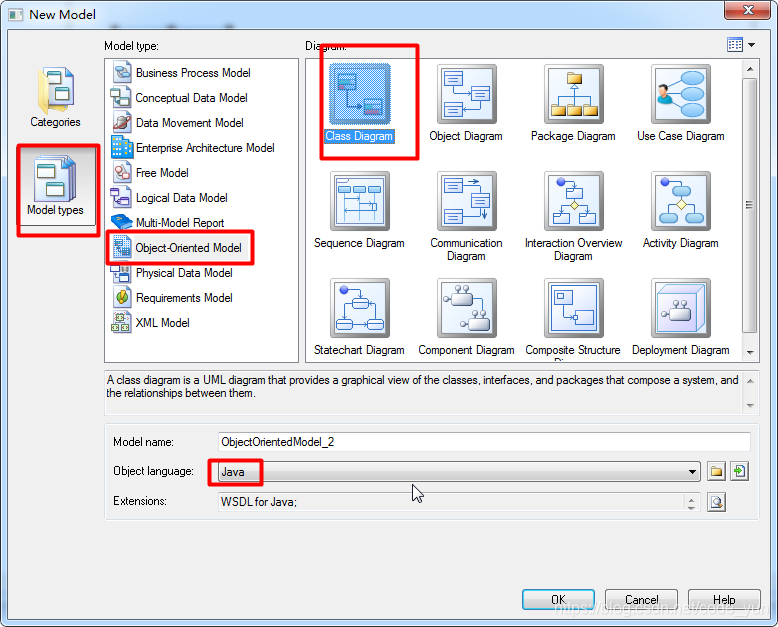
Task: Click the description box scroll up arrow
Action: click(750, 381)
